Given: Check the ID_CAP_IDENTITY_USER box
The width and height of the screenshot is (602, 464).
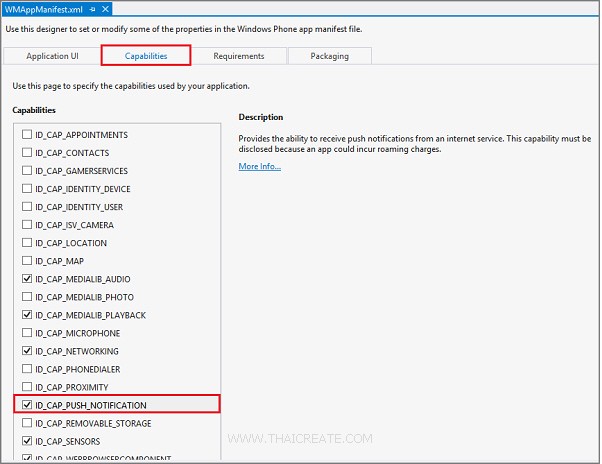Looking at the screenshot, I should [x=27, y=206].
